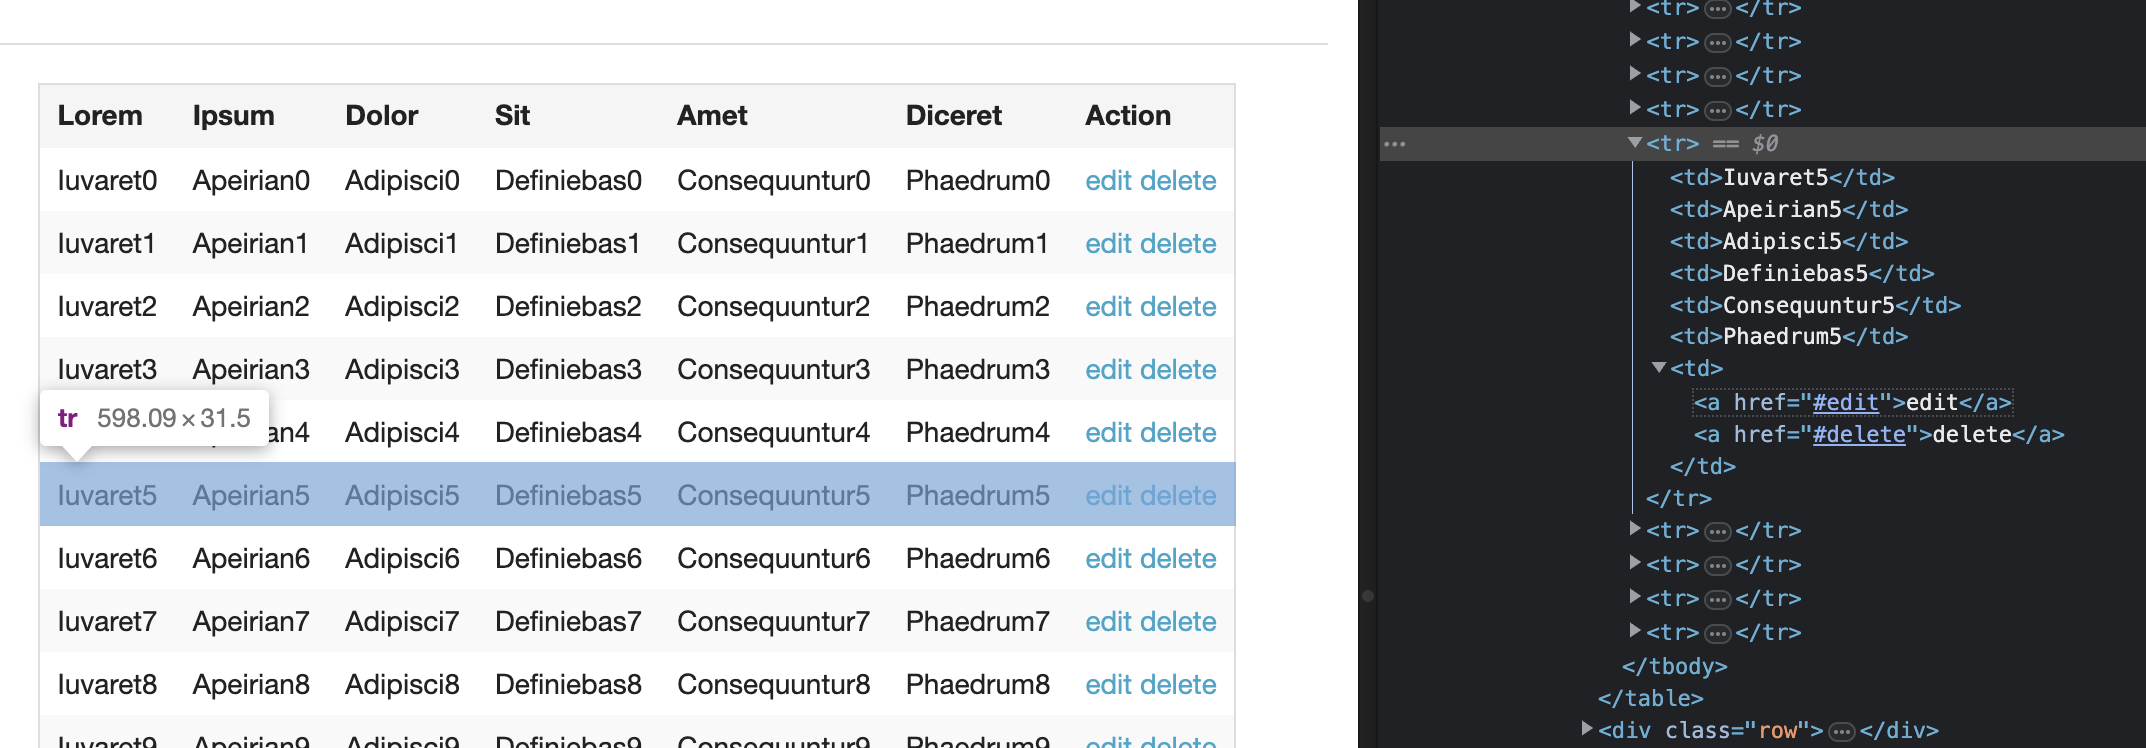Click the Diceret column header
The height and width of the screenshot is (748, 2146).
point(953,116)
